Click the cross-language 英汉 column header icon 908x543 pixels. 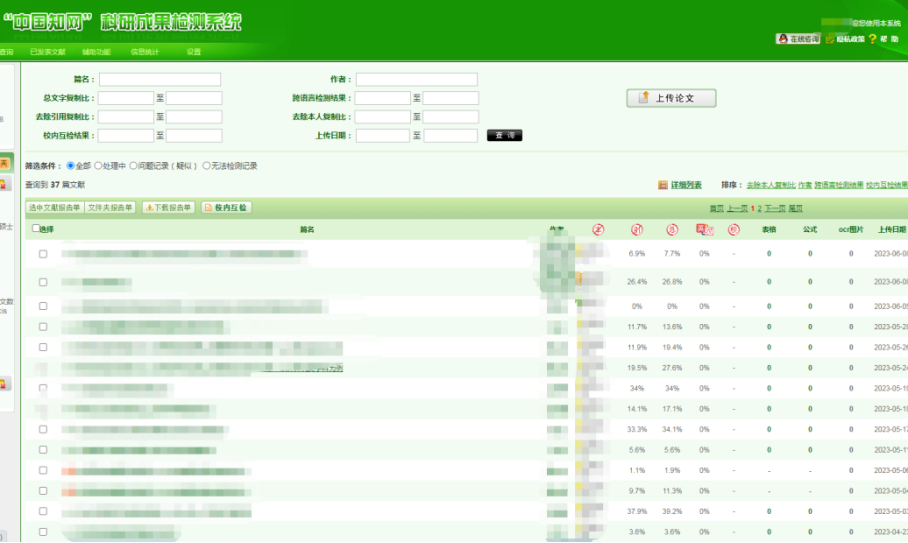click(x=704, y=229)
